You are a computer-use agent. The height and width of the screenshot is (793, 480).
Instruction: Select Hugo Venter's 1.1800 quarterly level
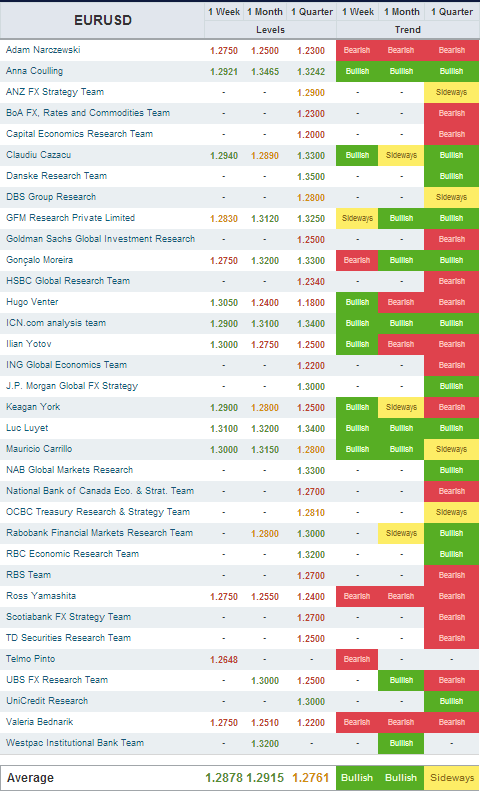312,302
